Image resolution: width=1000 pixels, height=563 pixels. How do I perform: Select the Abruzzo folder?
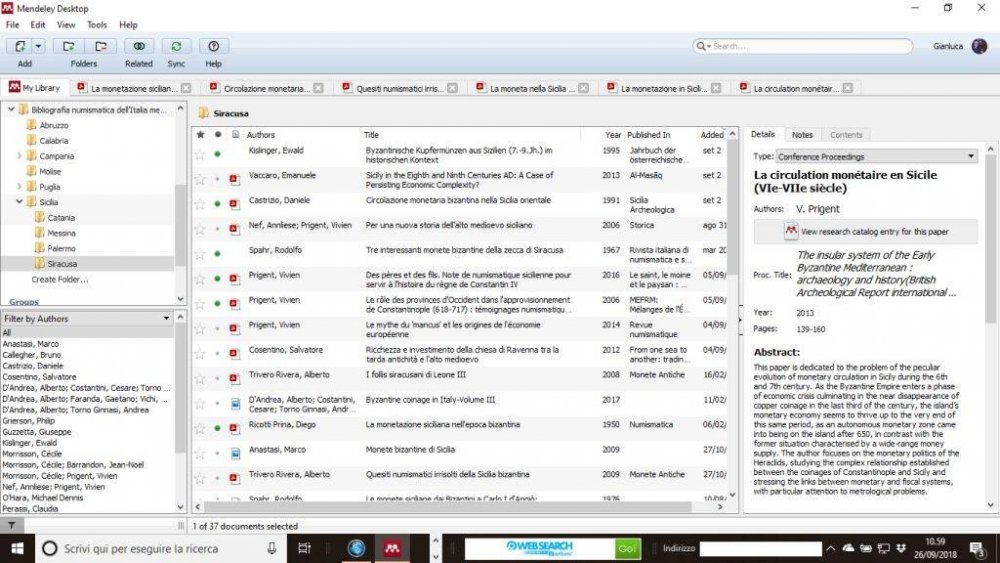point(54,125)
